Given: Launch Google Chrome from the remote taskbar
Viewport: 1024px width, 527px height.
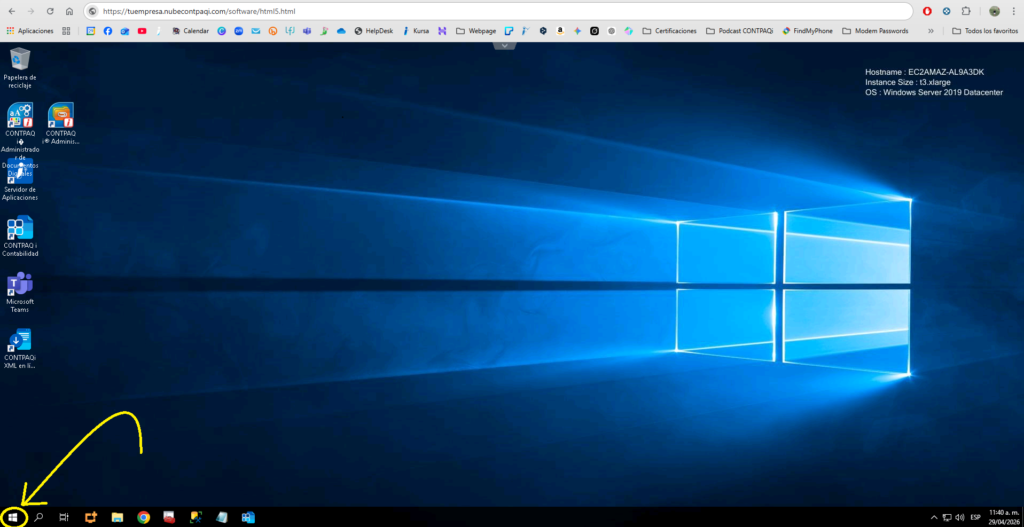Looking at the screenshot, I should 144,517.
